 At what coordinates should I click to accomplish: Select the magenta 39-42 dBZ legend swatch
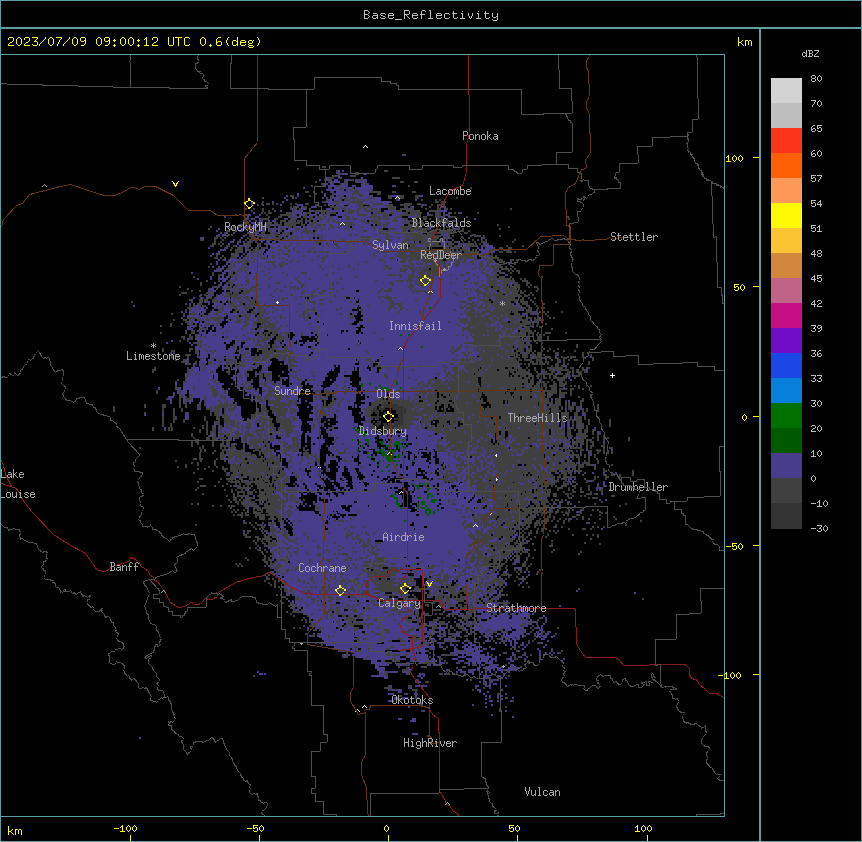click(786, 315)
